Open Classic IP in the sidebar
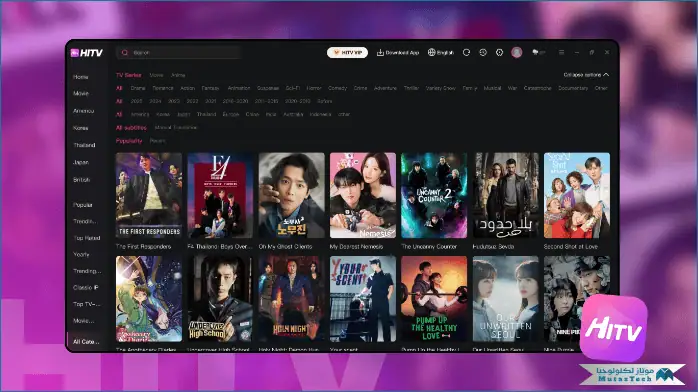 85,287
